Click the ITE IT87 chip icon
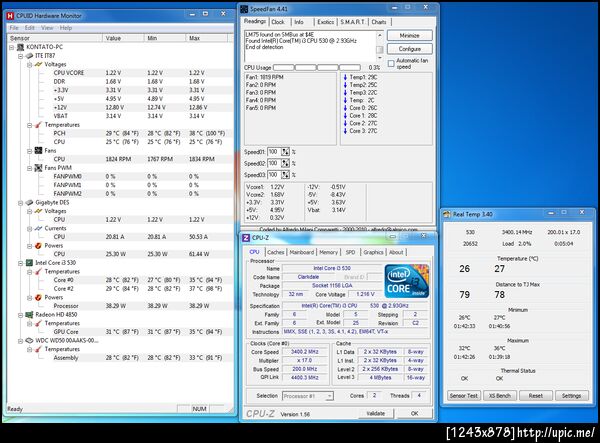The image size is (600, 443). (29, 56)
